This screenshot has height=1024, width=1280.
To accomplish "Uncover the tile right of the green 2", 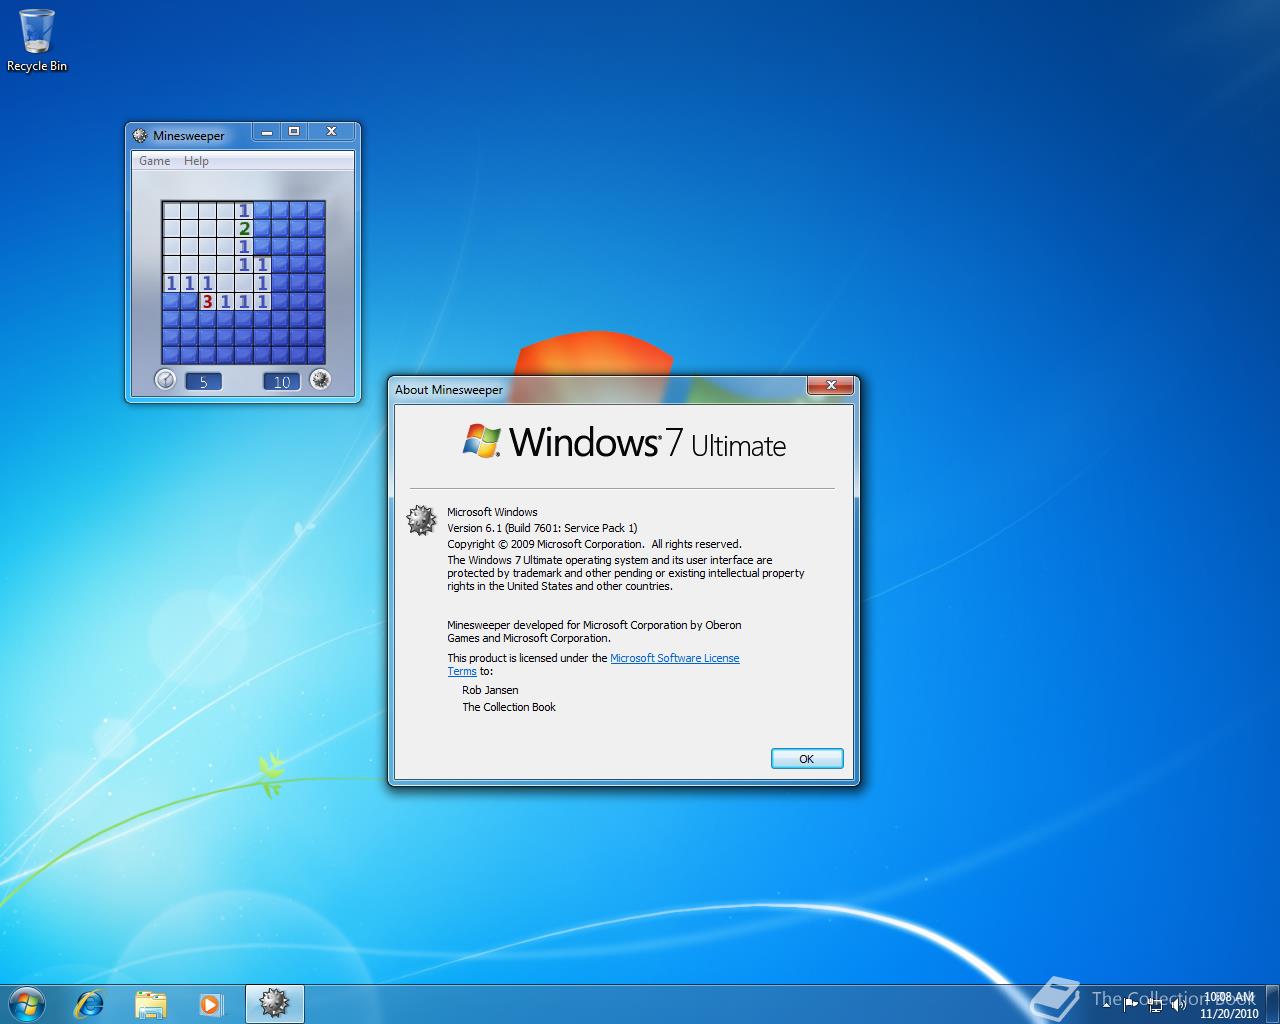I will pyautogui.click(x=262, y=229).
